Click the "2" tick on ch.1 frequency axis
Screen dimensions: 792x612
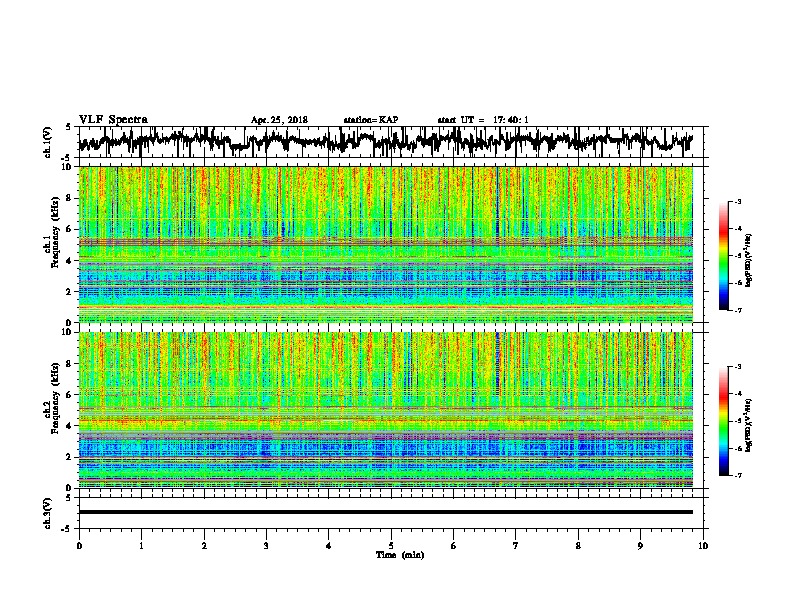(70, 291)
